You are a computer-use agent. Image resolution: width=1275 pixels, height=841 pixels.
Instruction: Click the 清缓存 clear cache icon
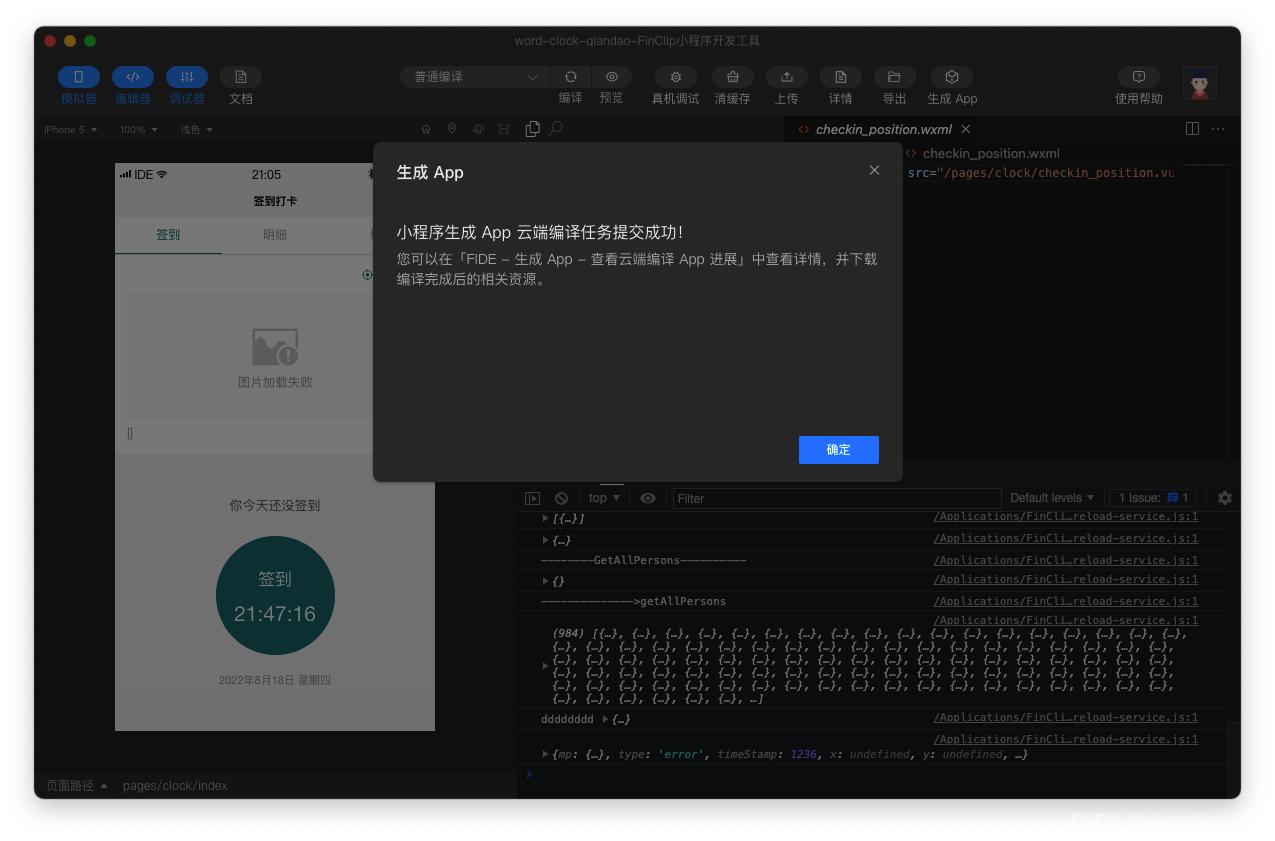tap(732, 77)
